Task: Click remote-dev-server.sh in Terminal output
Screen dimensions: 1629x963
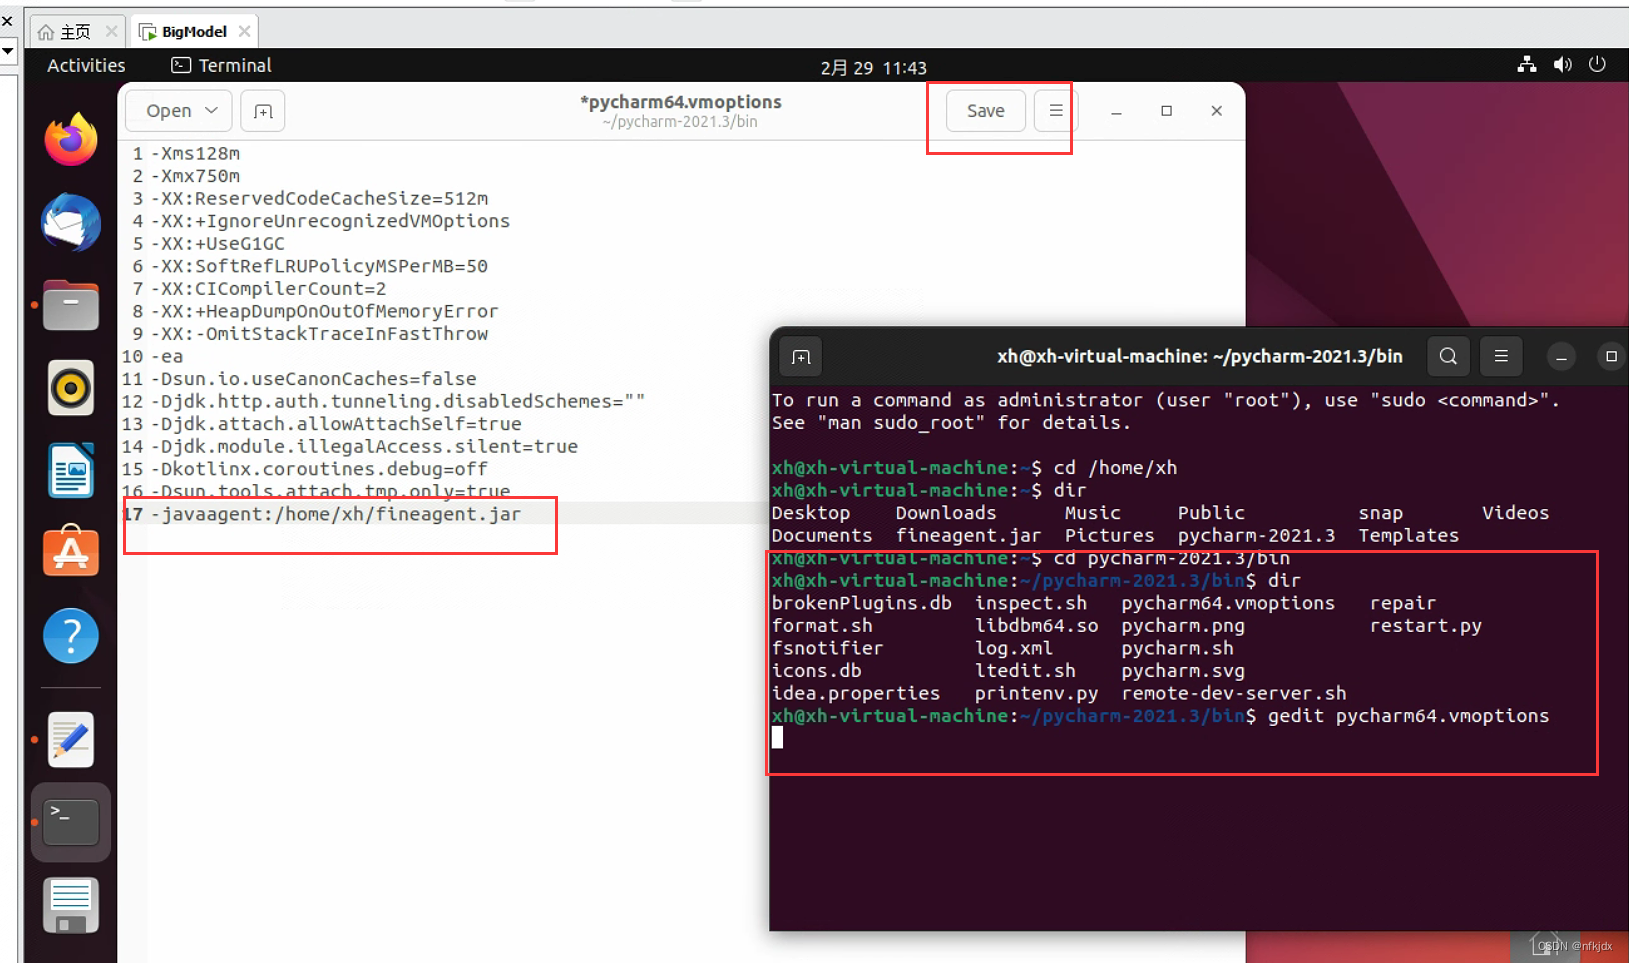Action: tap(1234, 693)
